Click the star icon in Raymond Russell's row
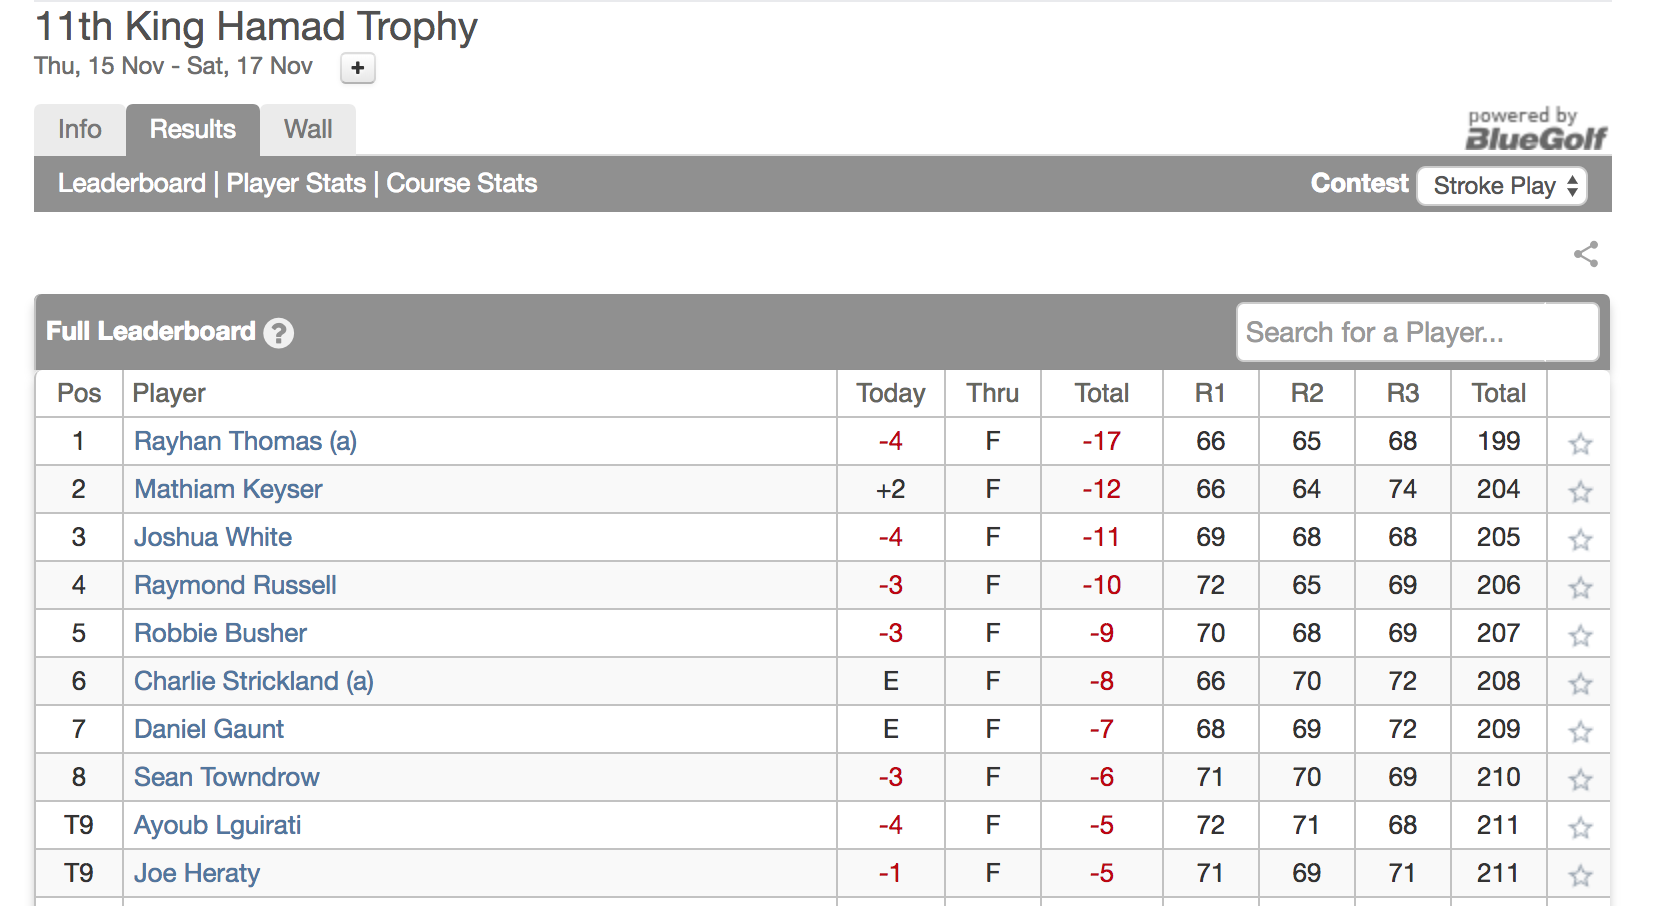Viewport: 1654px width, 906px height. [x=1580, y=587]
